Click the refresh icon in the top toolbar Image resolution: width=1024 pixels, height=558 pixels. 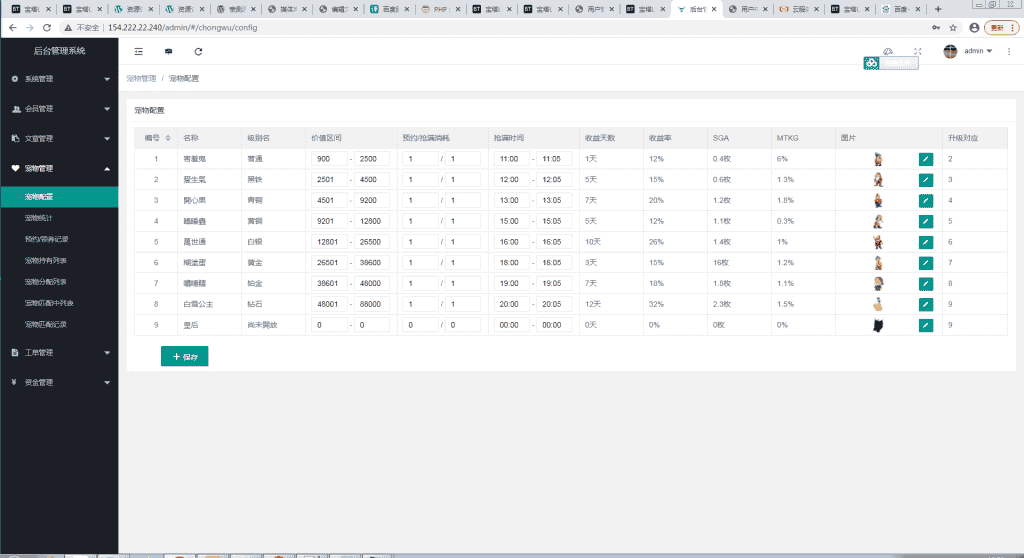point(198,51)
